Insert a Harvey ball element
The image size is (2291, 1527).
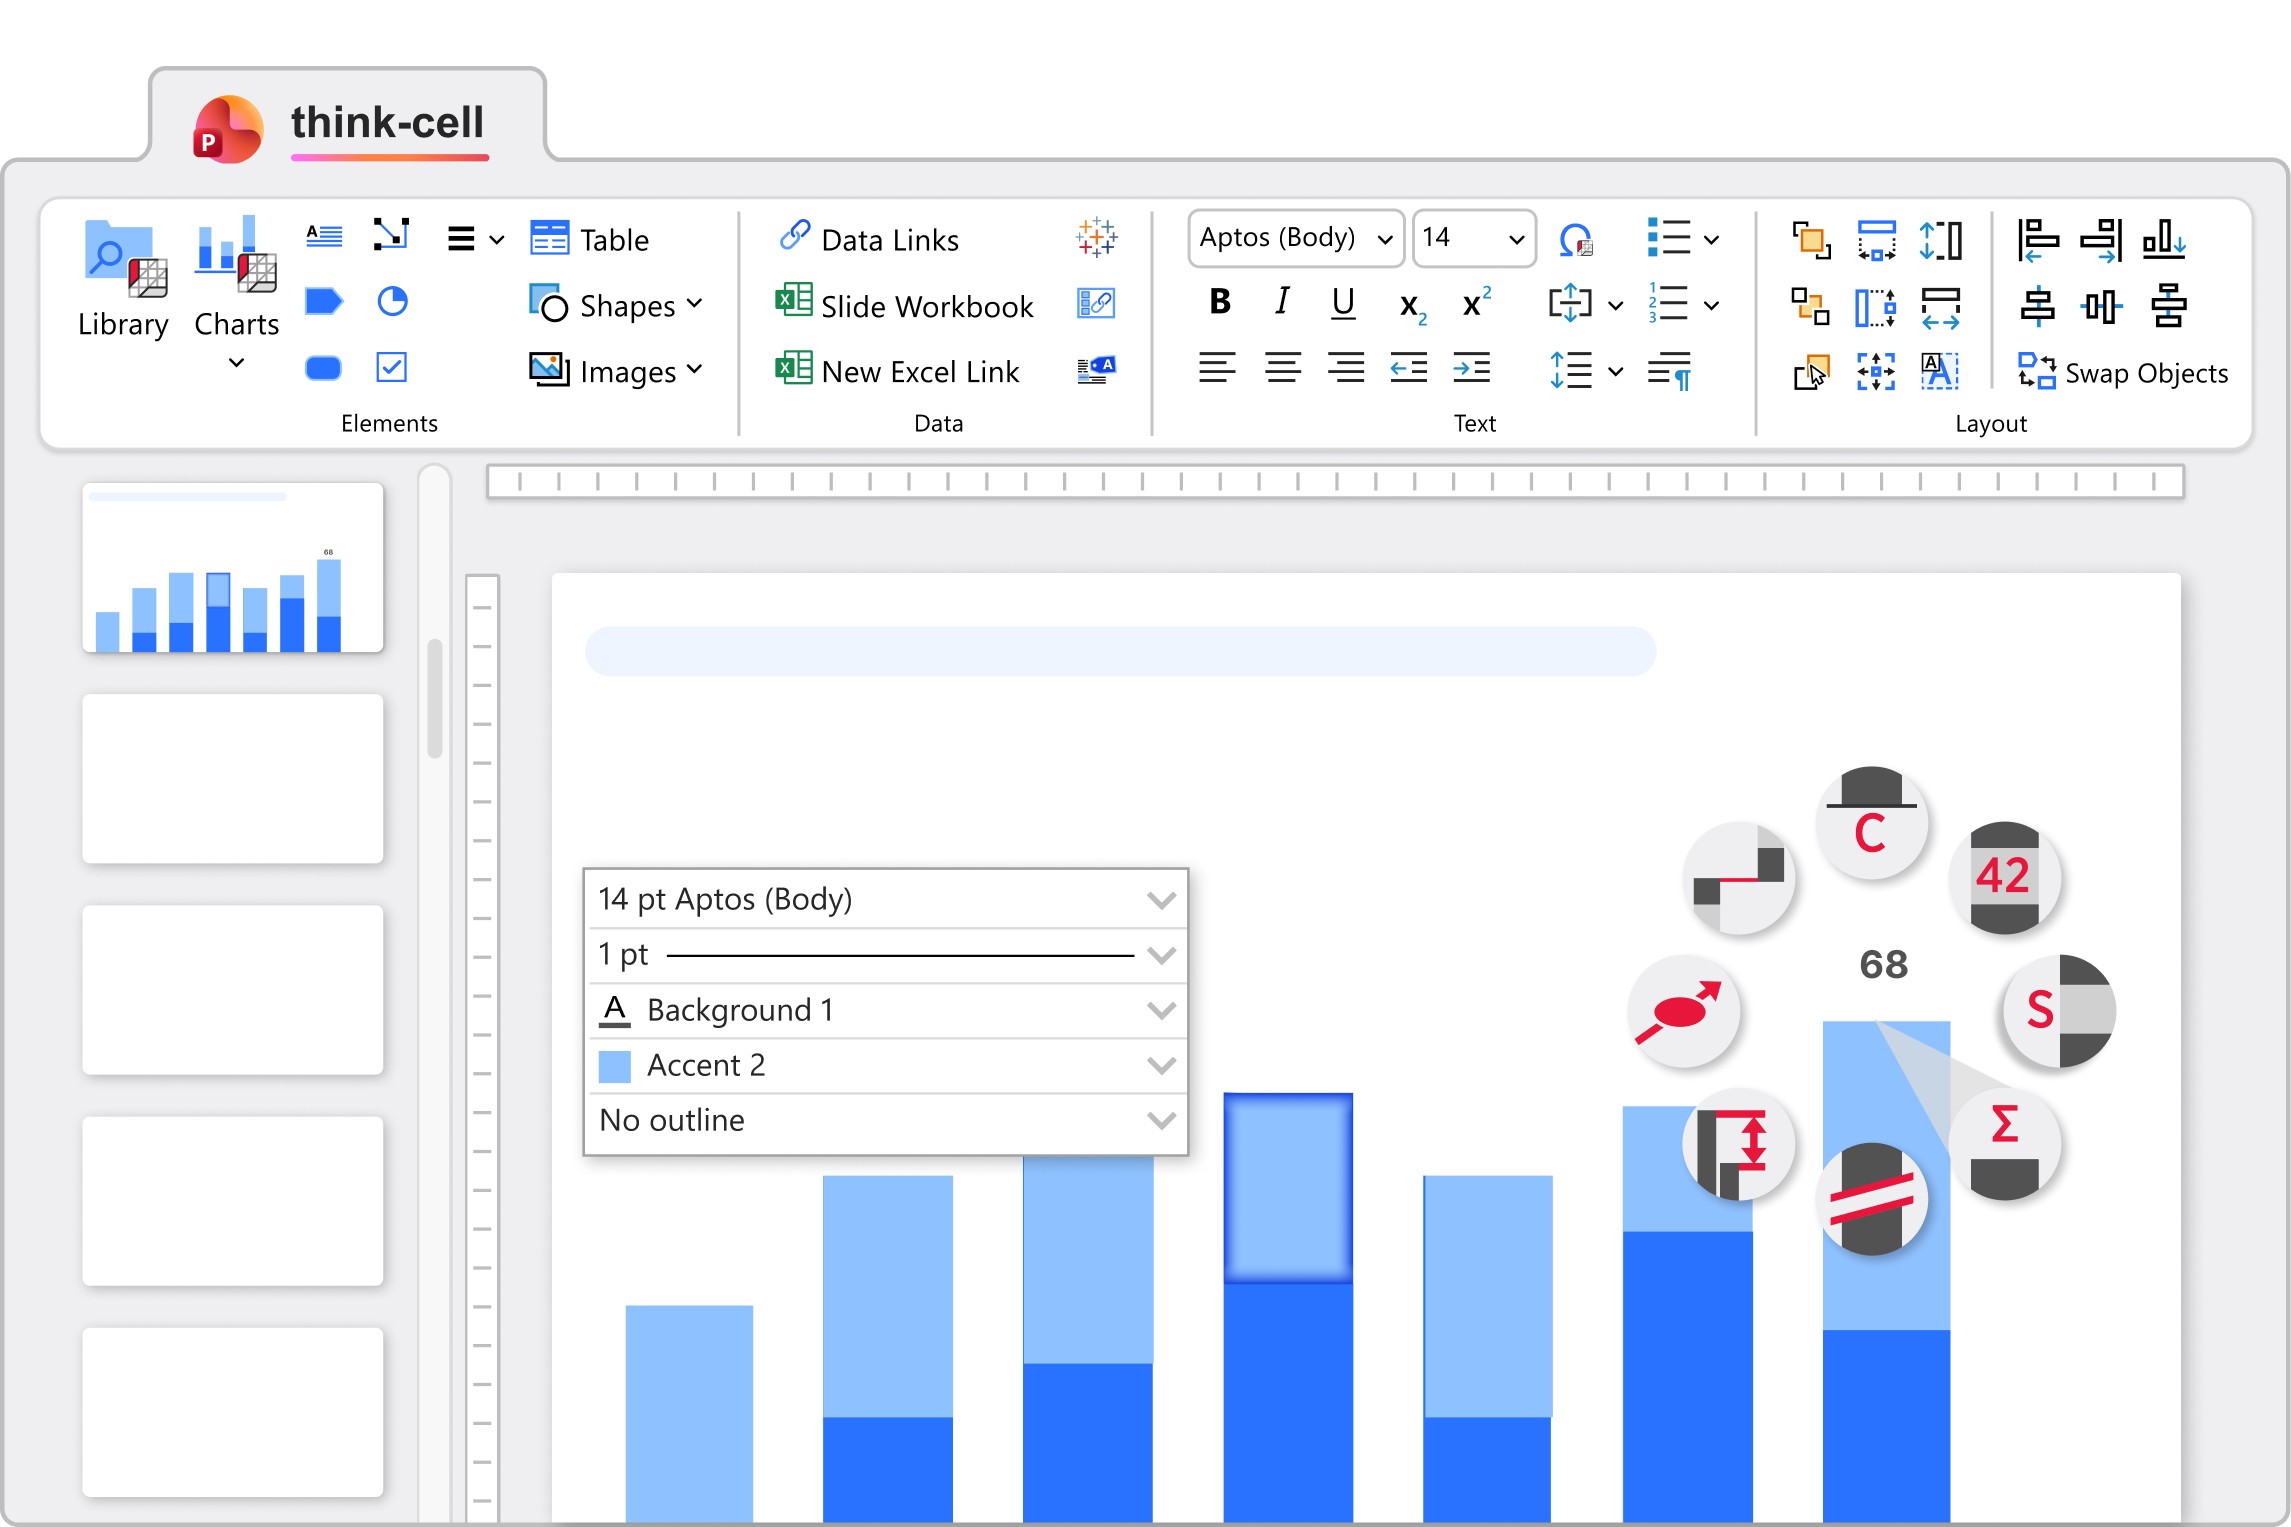click(391, 301)
